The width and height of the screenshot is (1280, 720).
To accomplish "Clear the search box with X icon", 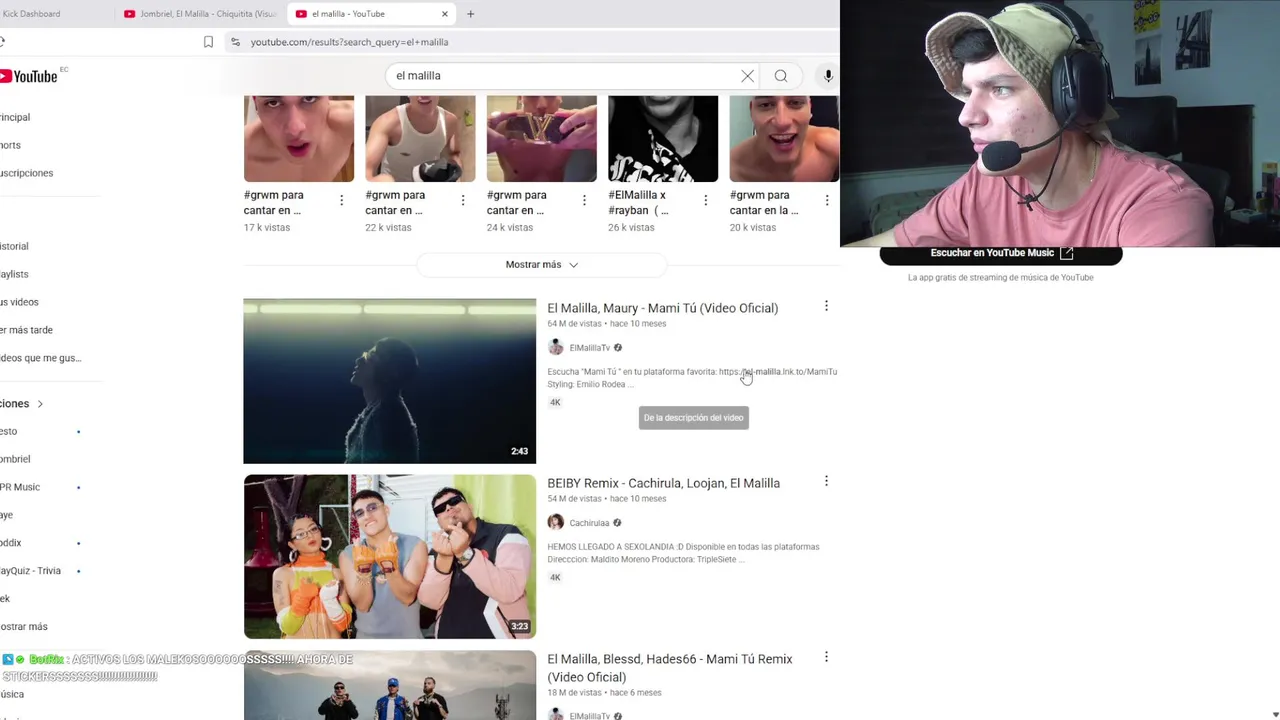I will tap(747, 76).
